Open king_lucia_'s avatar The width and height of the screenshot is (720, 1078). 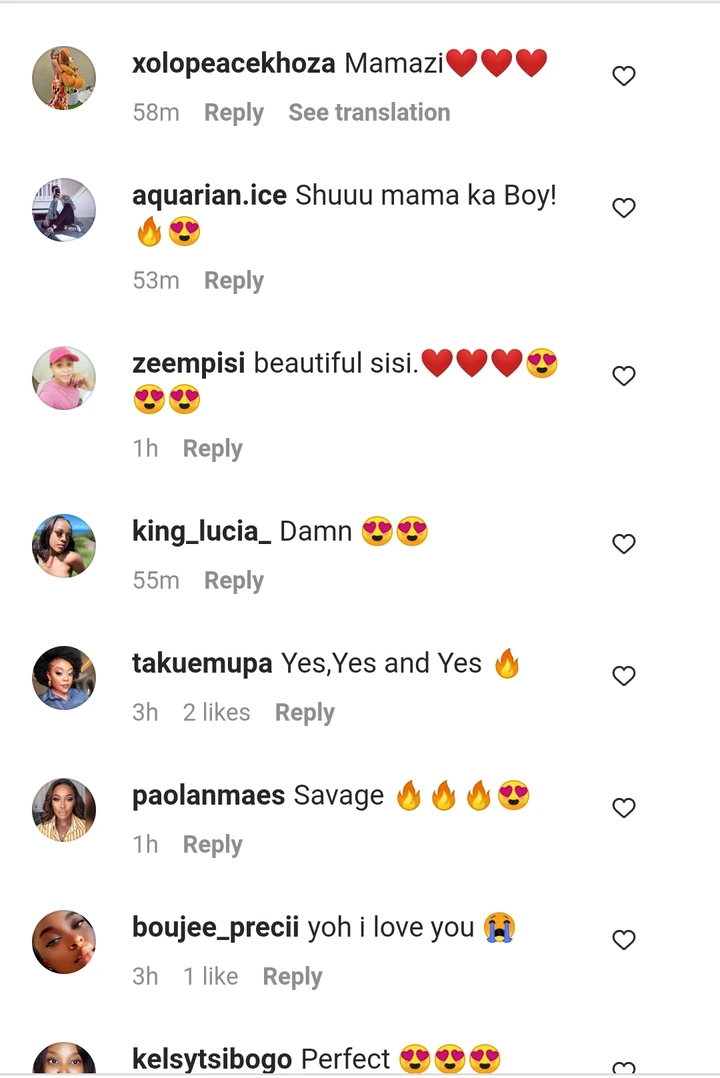(64, 545)
